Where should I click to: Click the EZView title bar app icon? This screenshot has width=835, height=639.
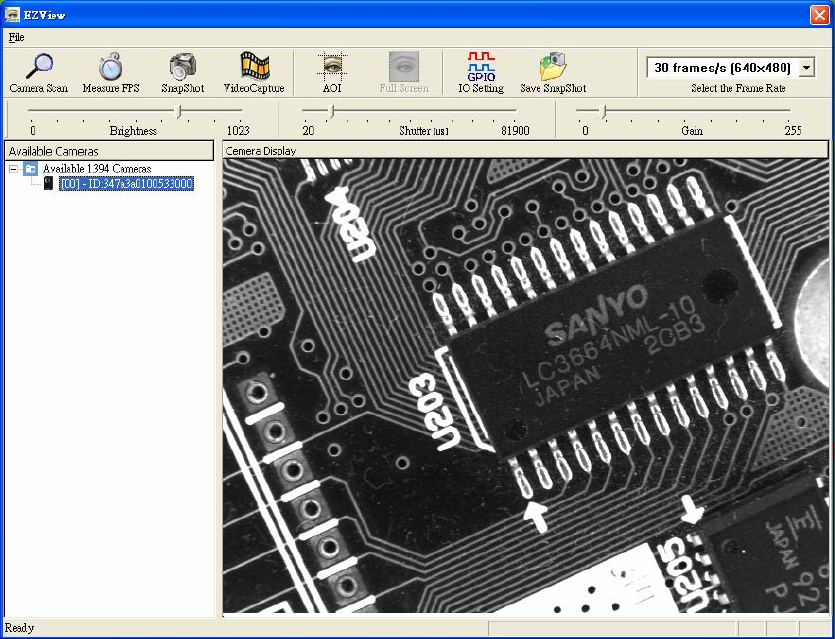13,14
